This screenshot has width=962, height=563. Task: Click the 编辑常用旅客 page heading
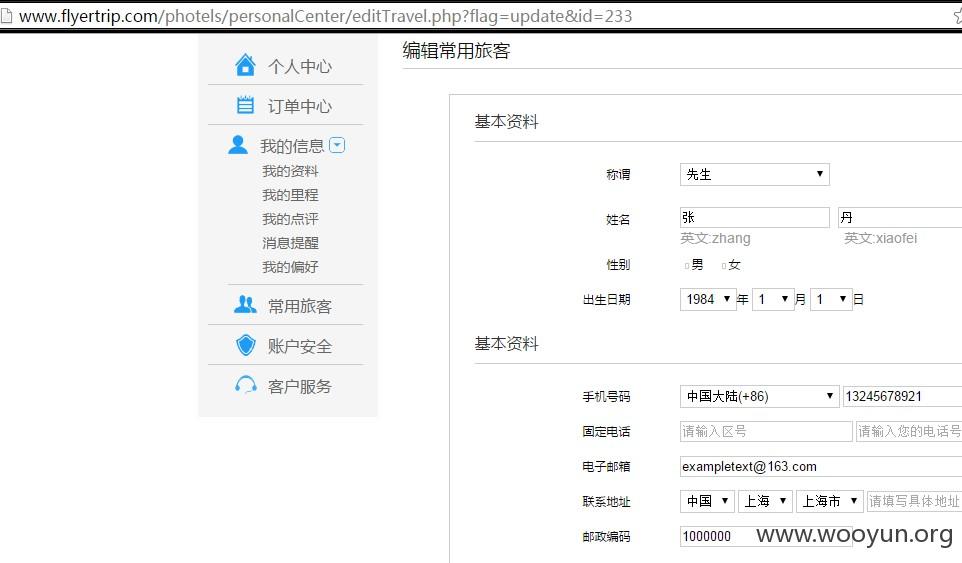click(456, 51)
